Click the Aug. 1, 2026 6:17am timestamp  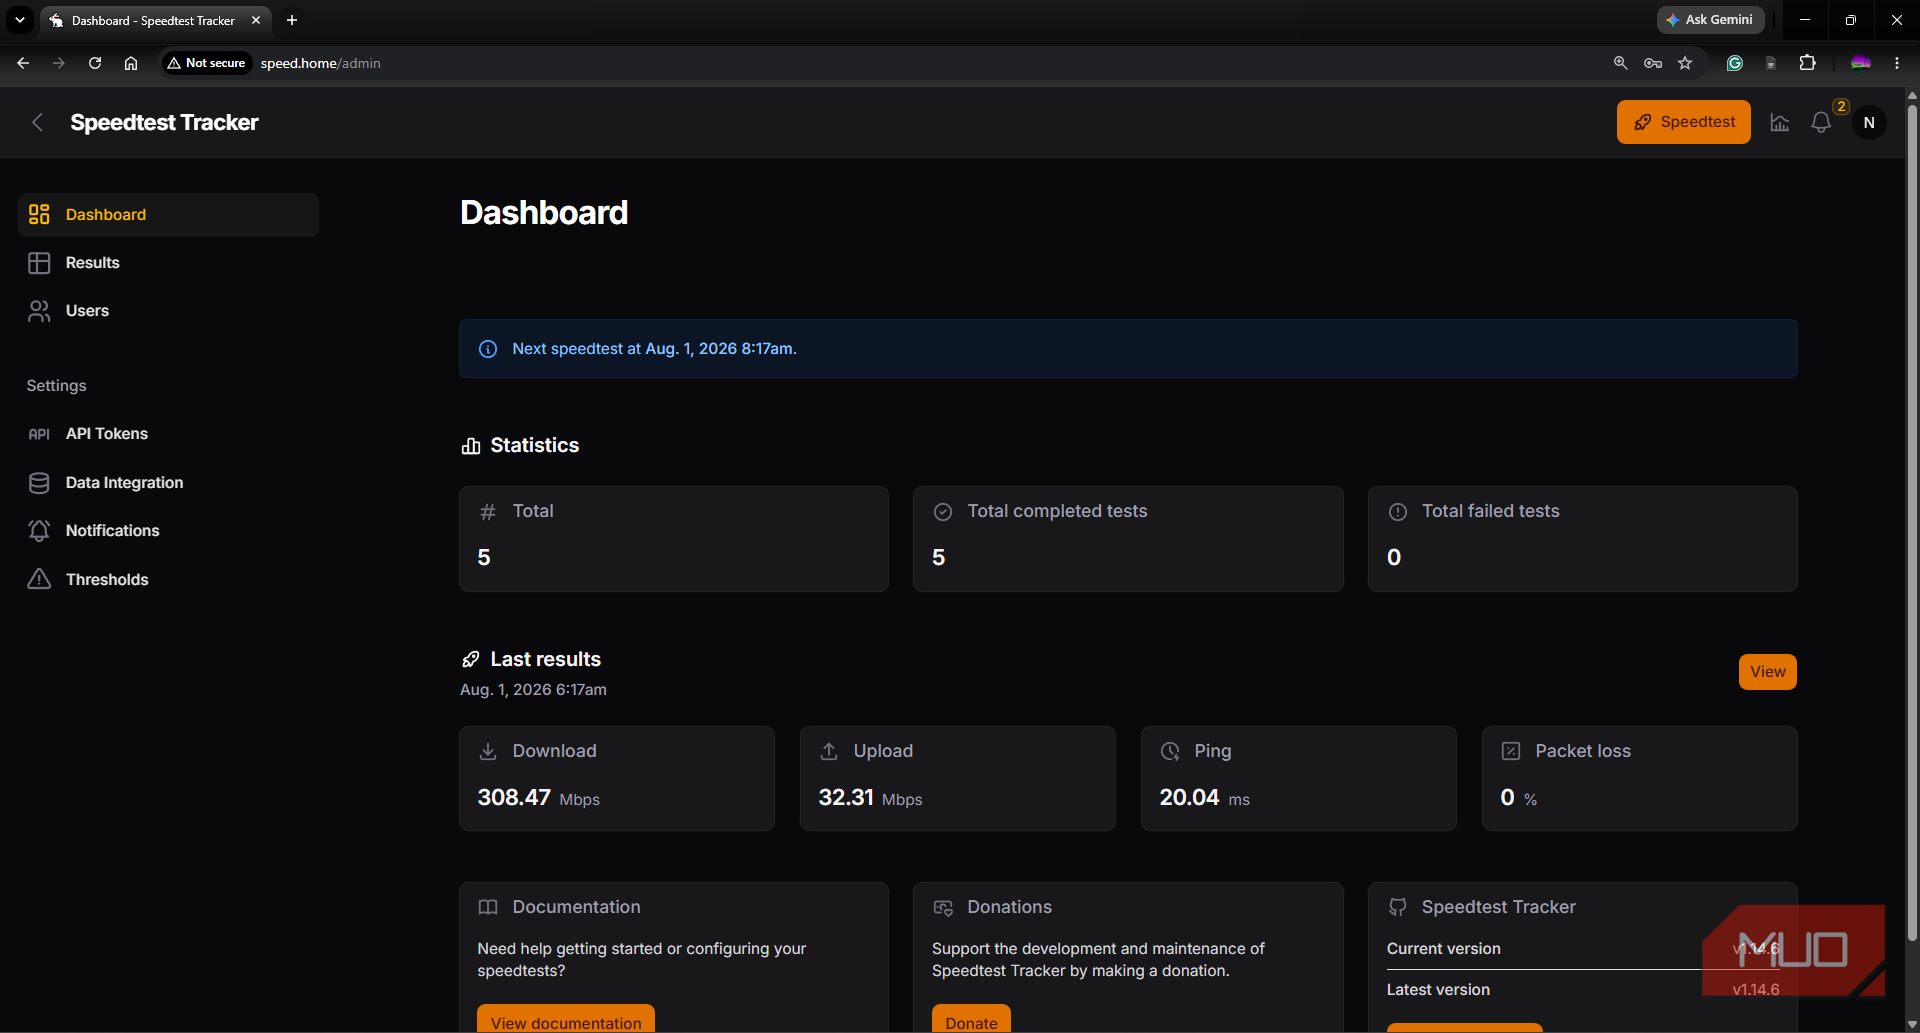533,690
